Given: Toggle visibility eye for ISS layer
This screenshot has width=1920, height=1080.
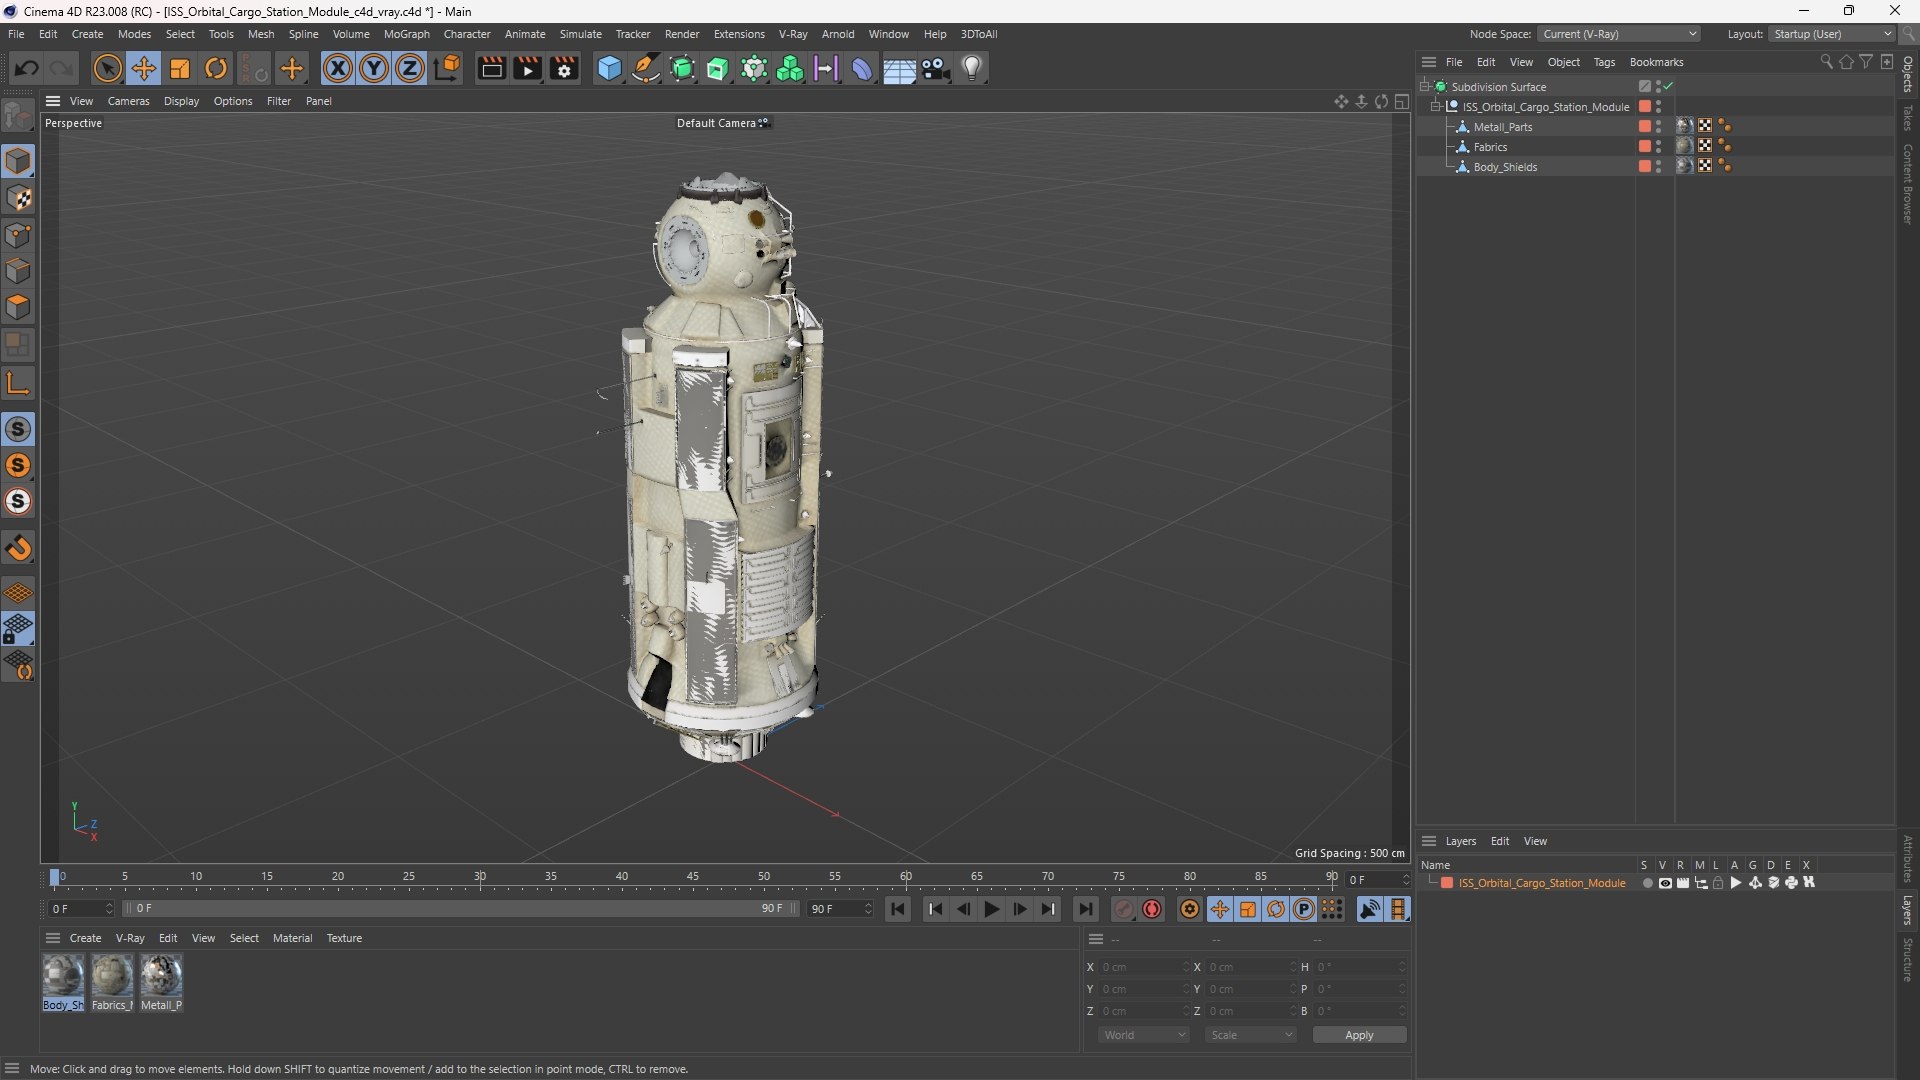Looking at the screenshot, I should click(x=1665, y=883).
